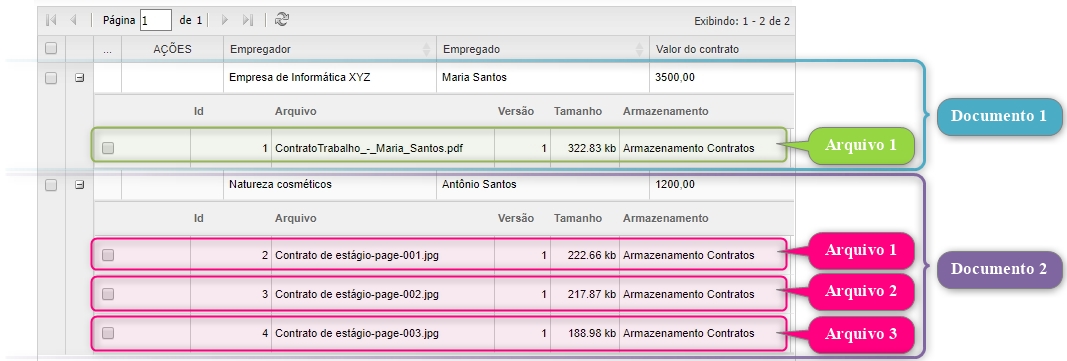The height and width of the screenshot is (361, 1067).
Task: Go to last page icon
Action: [x=248, y=20]
